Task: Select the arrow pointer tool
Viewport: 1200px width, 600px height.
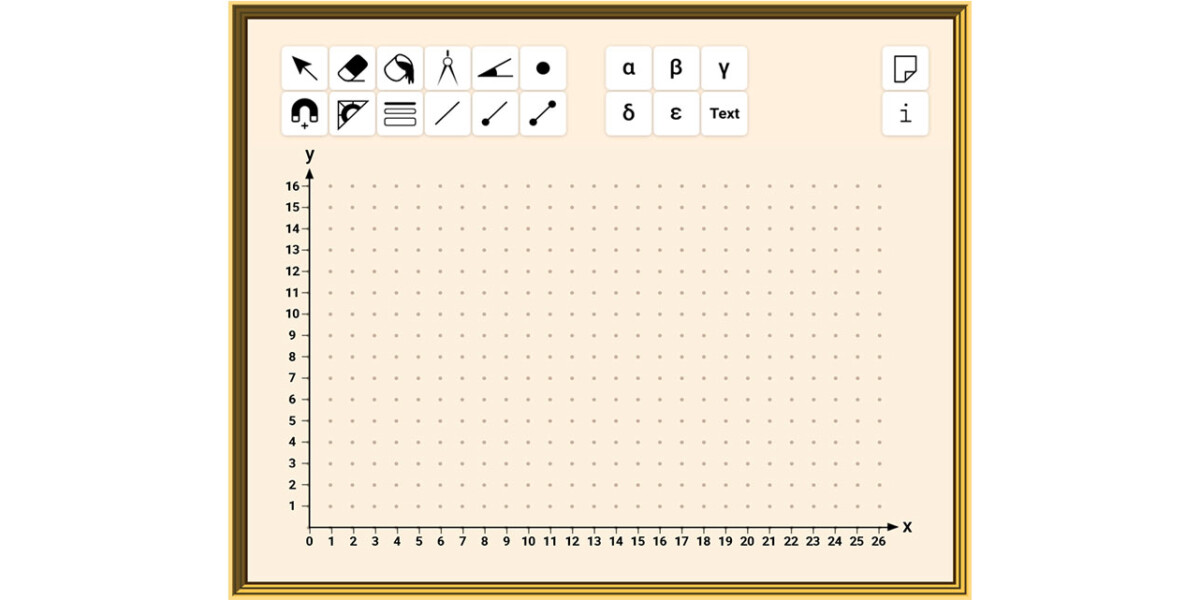Action: point(304,68)
